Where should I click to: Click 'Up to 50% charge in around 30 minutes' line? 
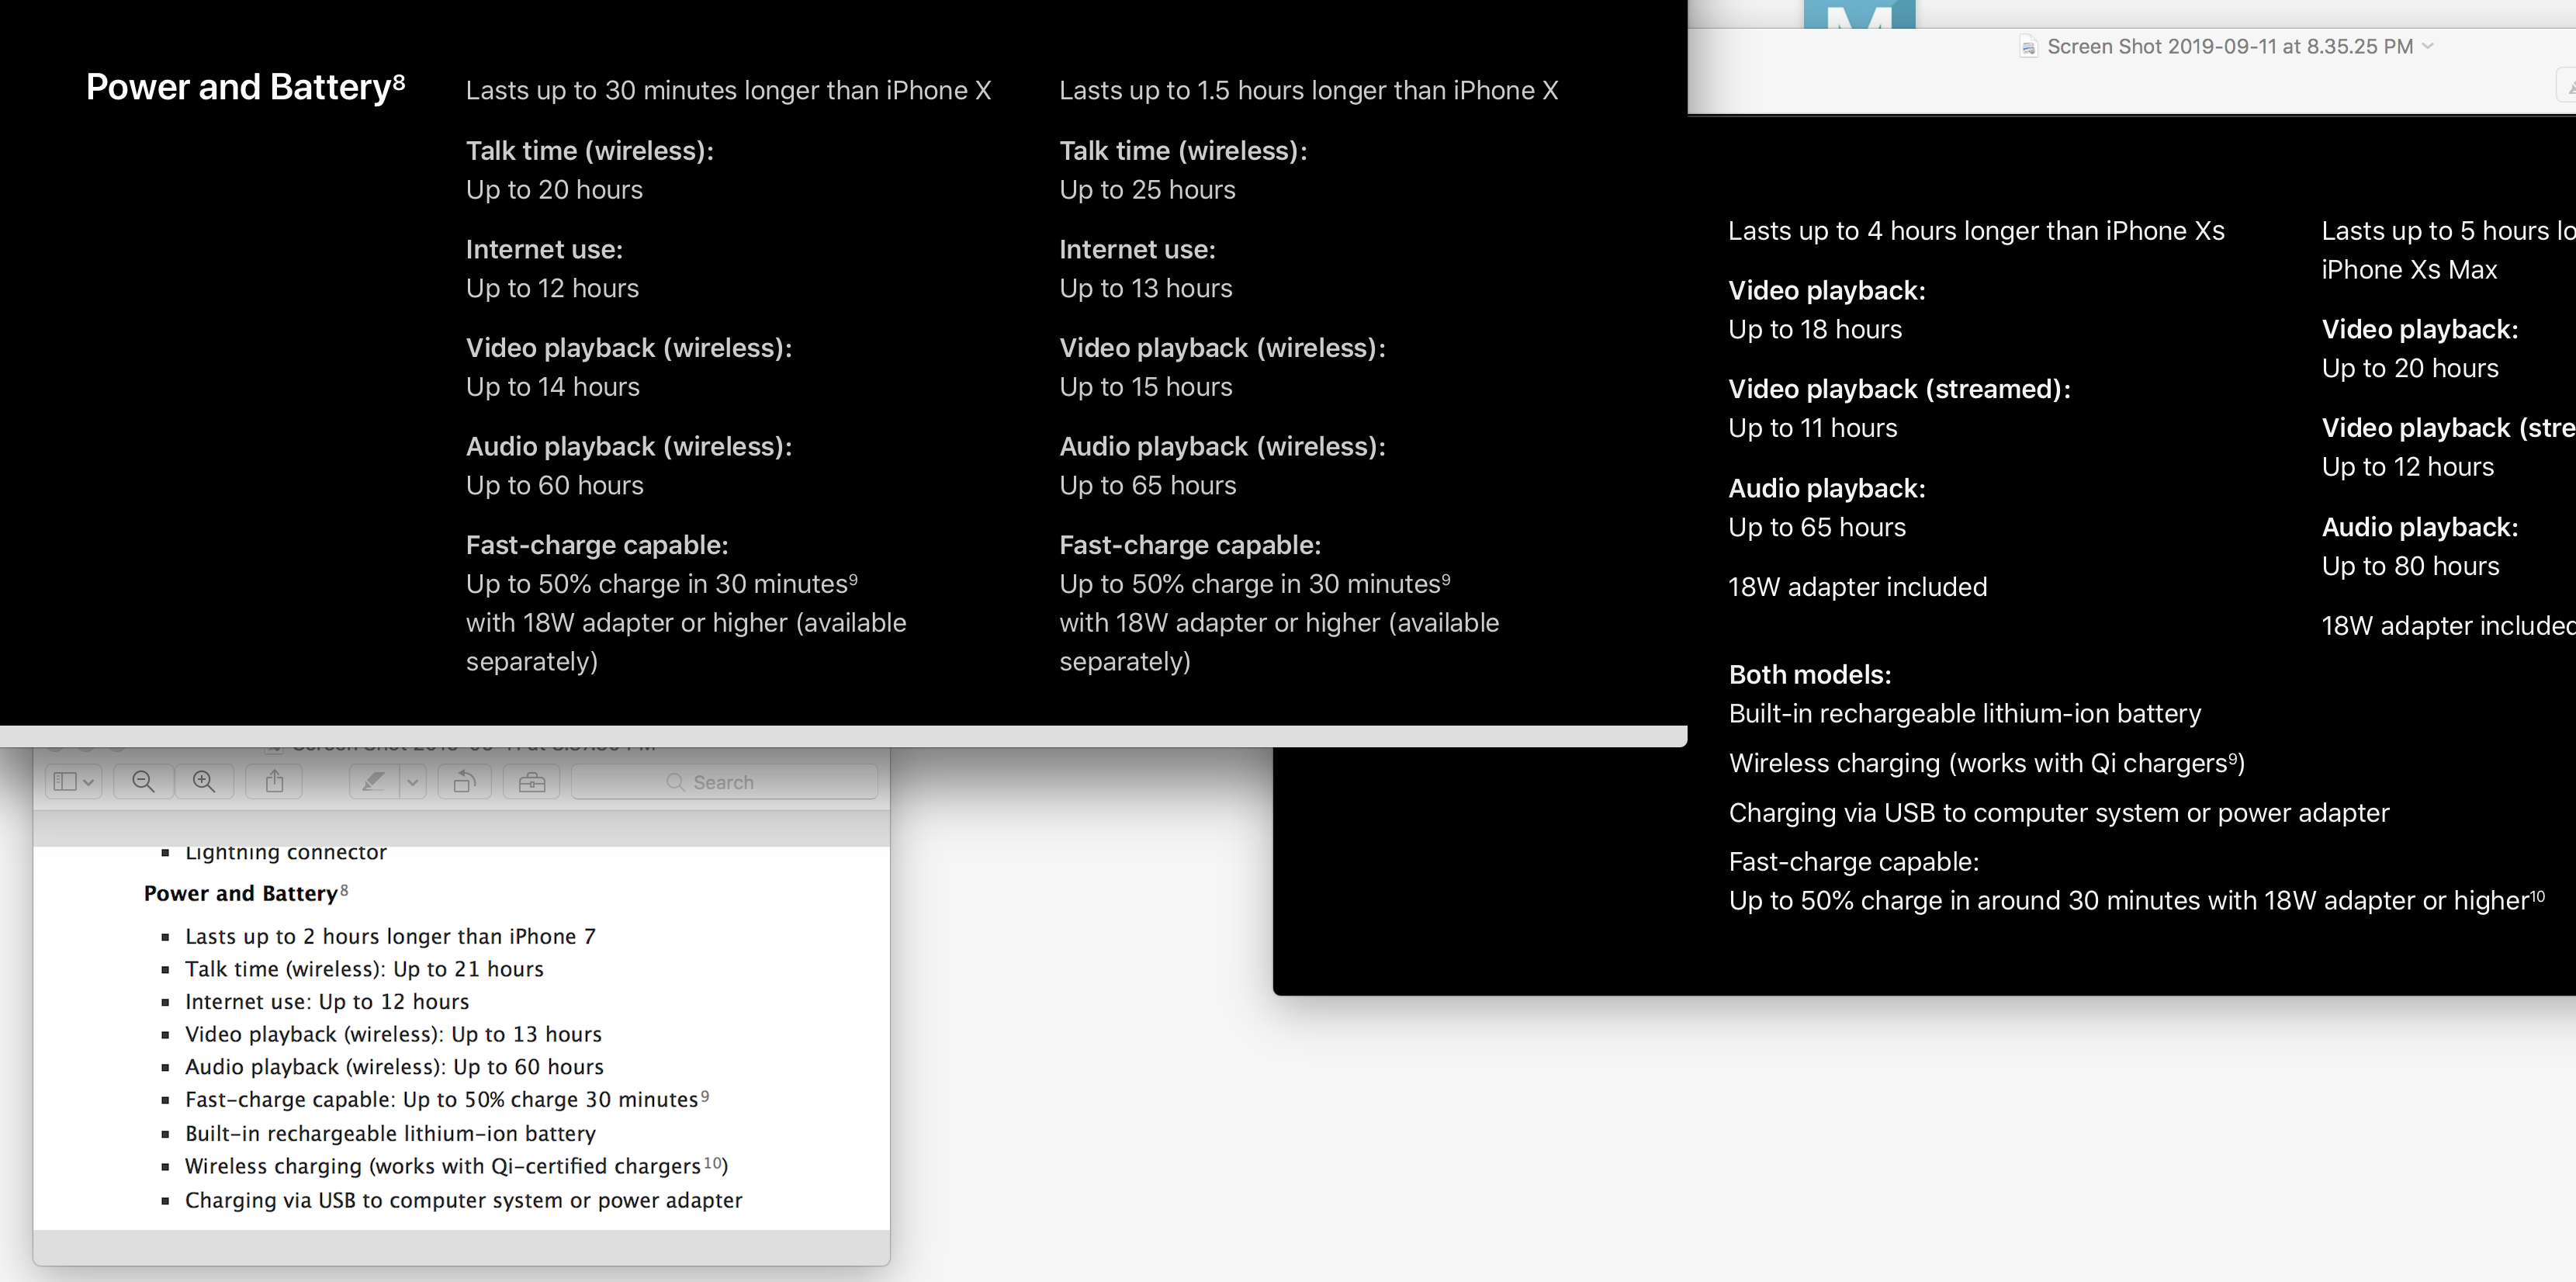coord(2136,900)
